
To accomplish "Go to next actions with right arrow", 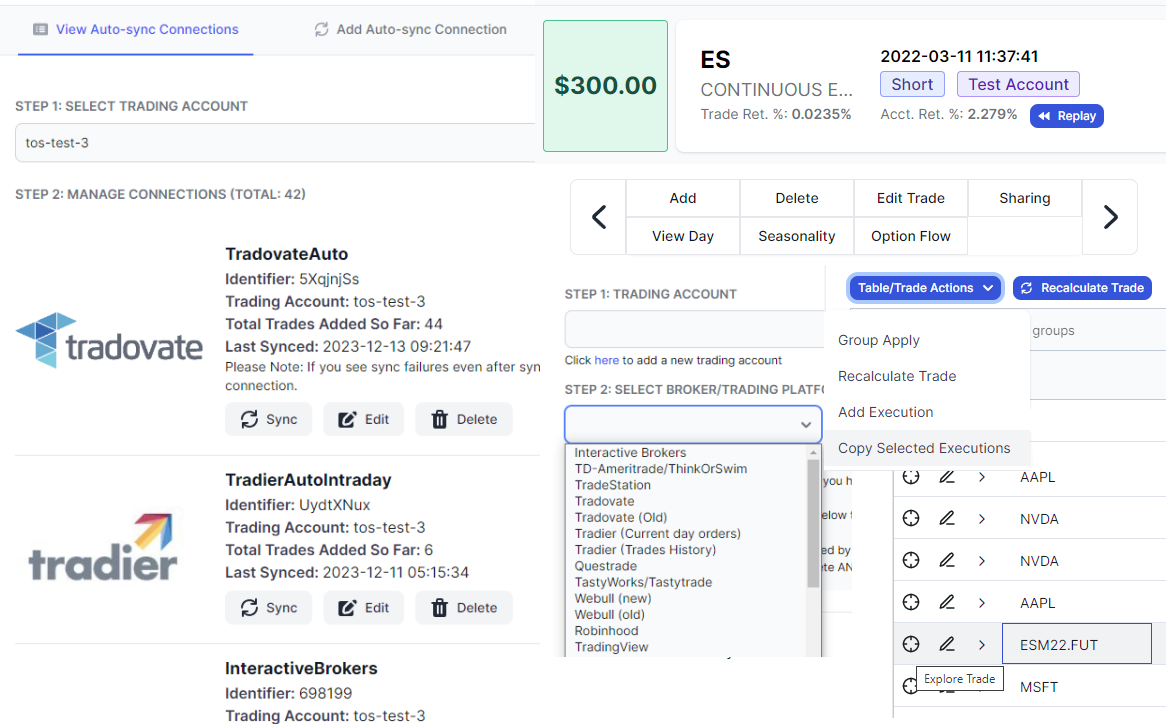I will pyautogui.click(x=1110, y=217).
